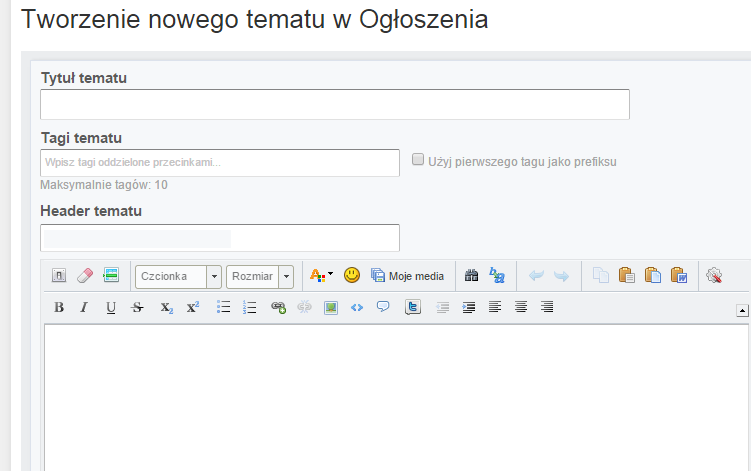The image size is (751, 471).
Task: Toggle strikethrough formatting
Action: [x=137, y=307]
